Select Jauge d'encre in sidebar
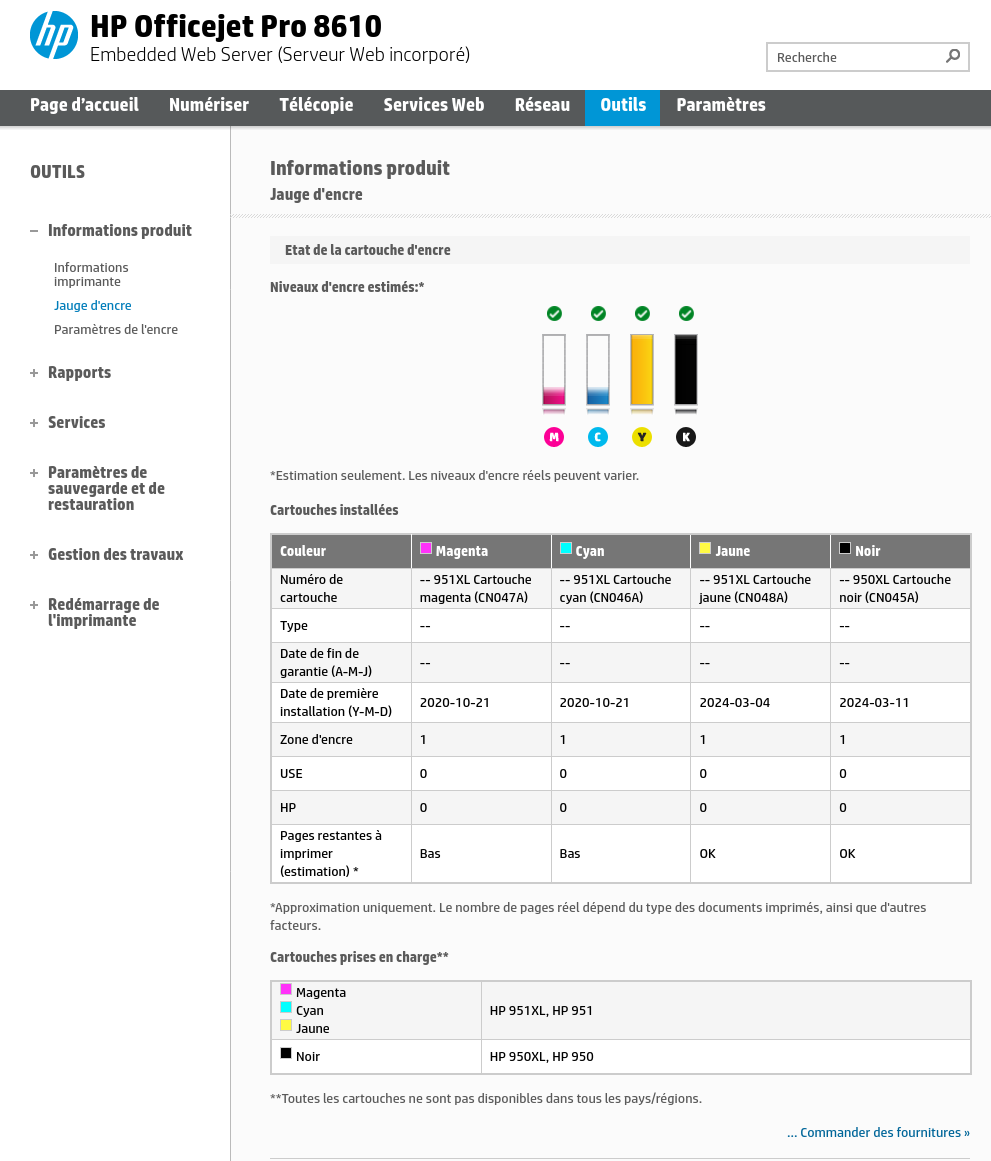This screenshot has width=991, height=1161. coord(93,305)
